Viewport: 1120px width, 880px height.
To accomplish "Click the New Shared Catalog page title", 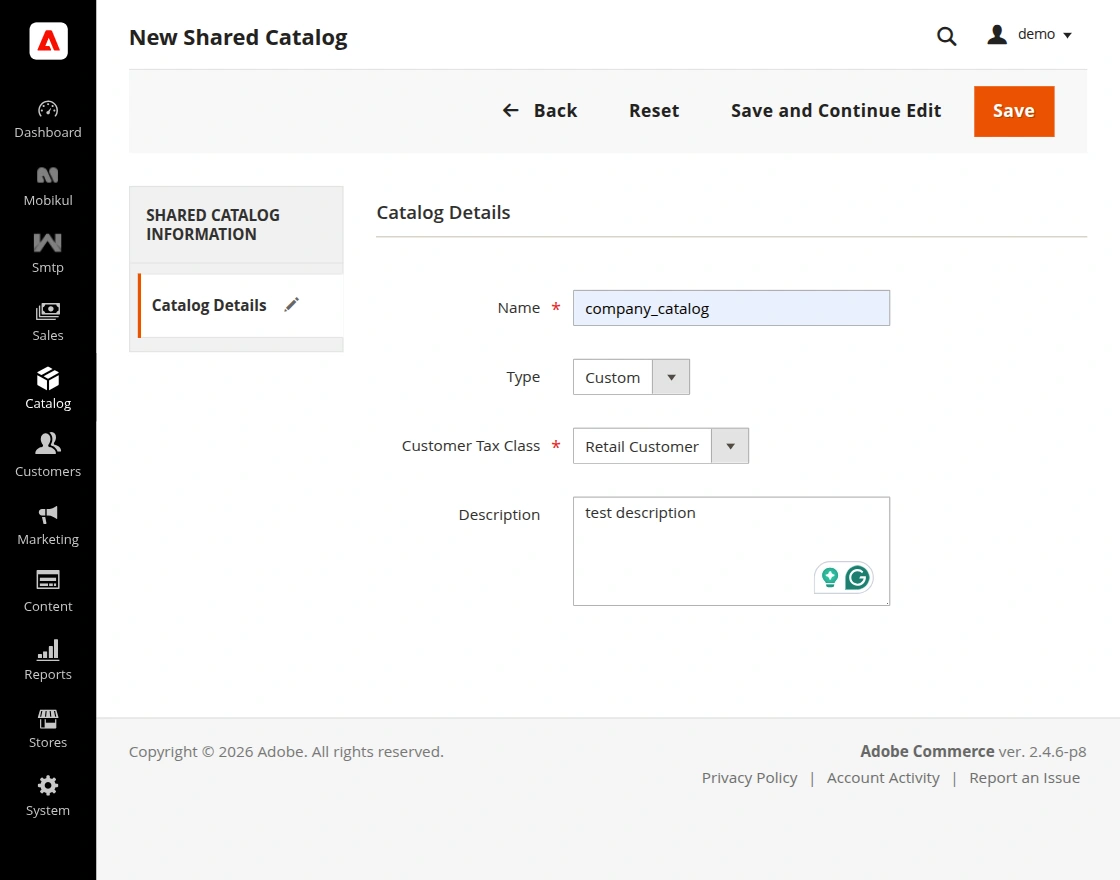I will point(238,37).
